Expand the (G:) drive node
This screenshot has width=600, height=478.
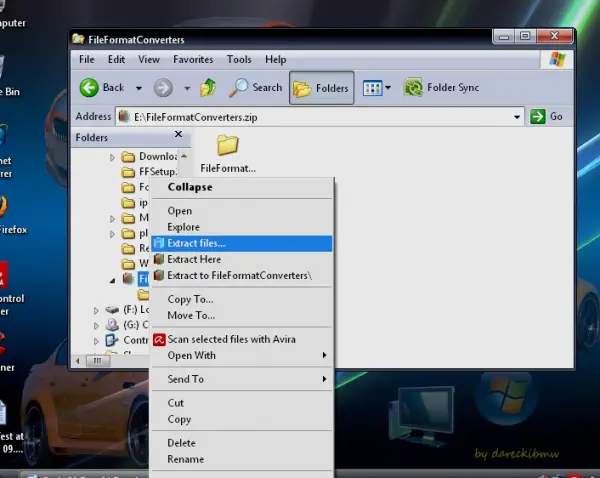(x=96, y=326)
